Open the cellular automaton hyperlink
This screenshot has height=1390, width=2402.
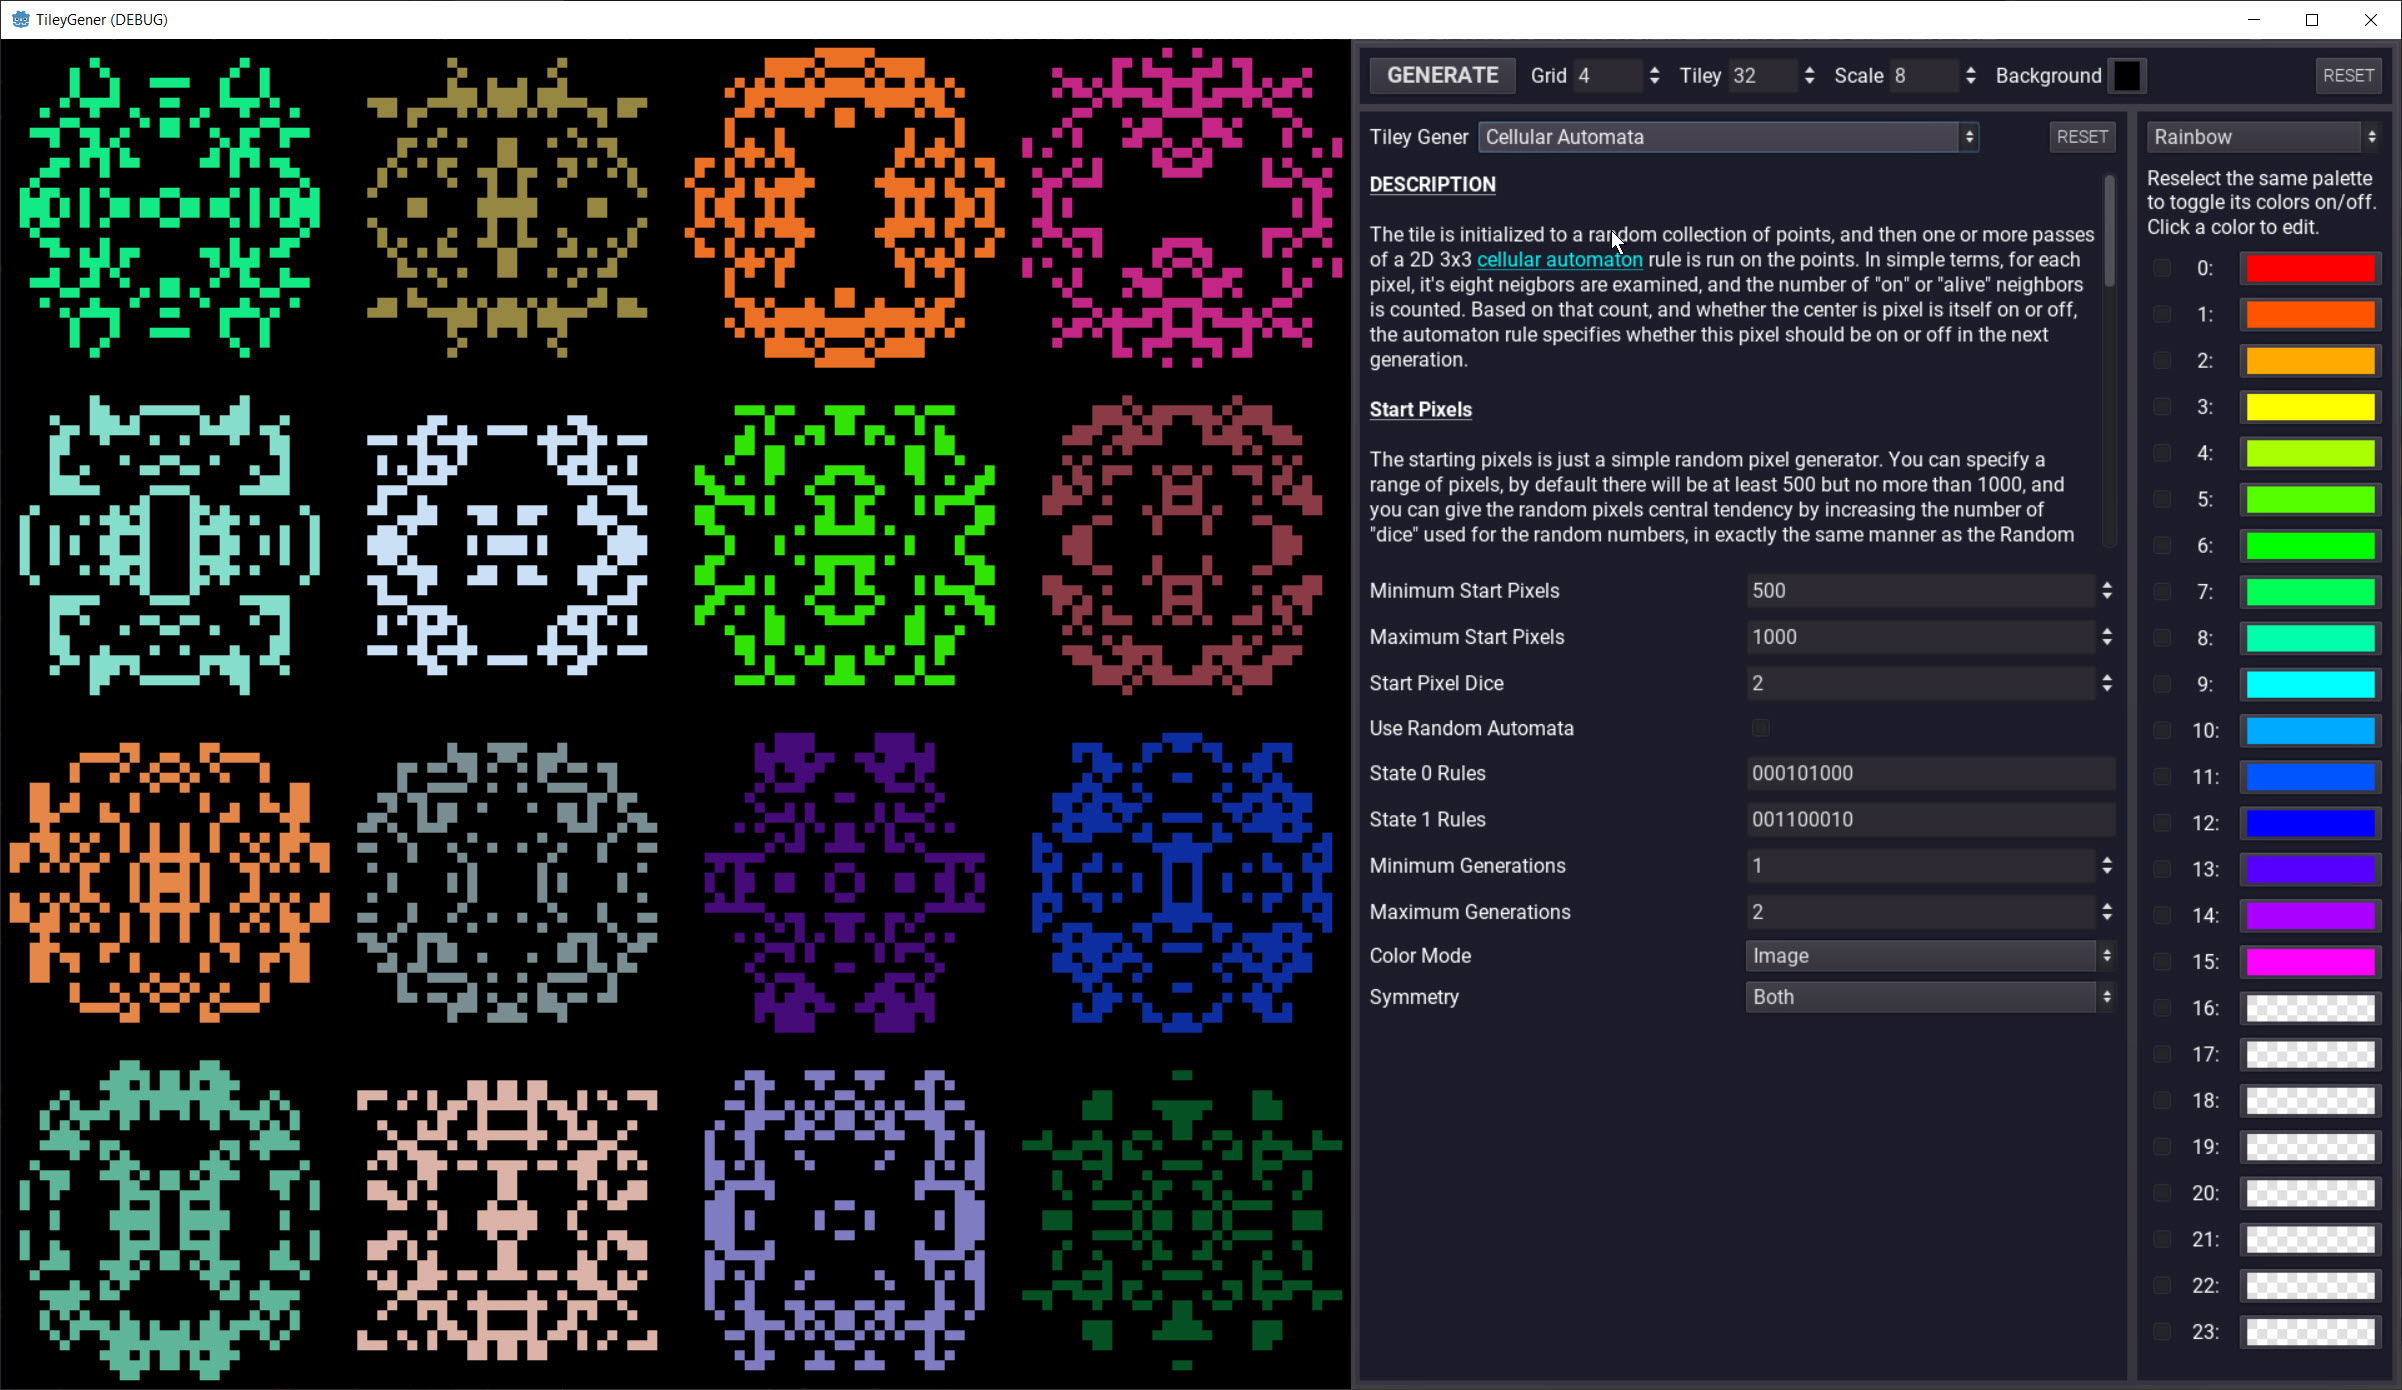(1559, 260)
